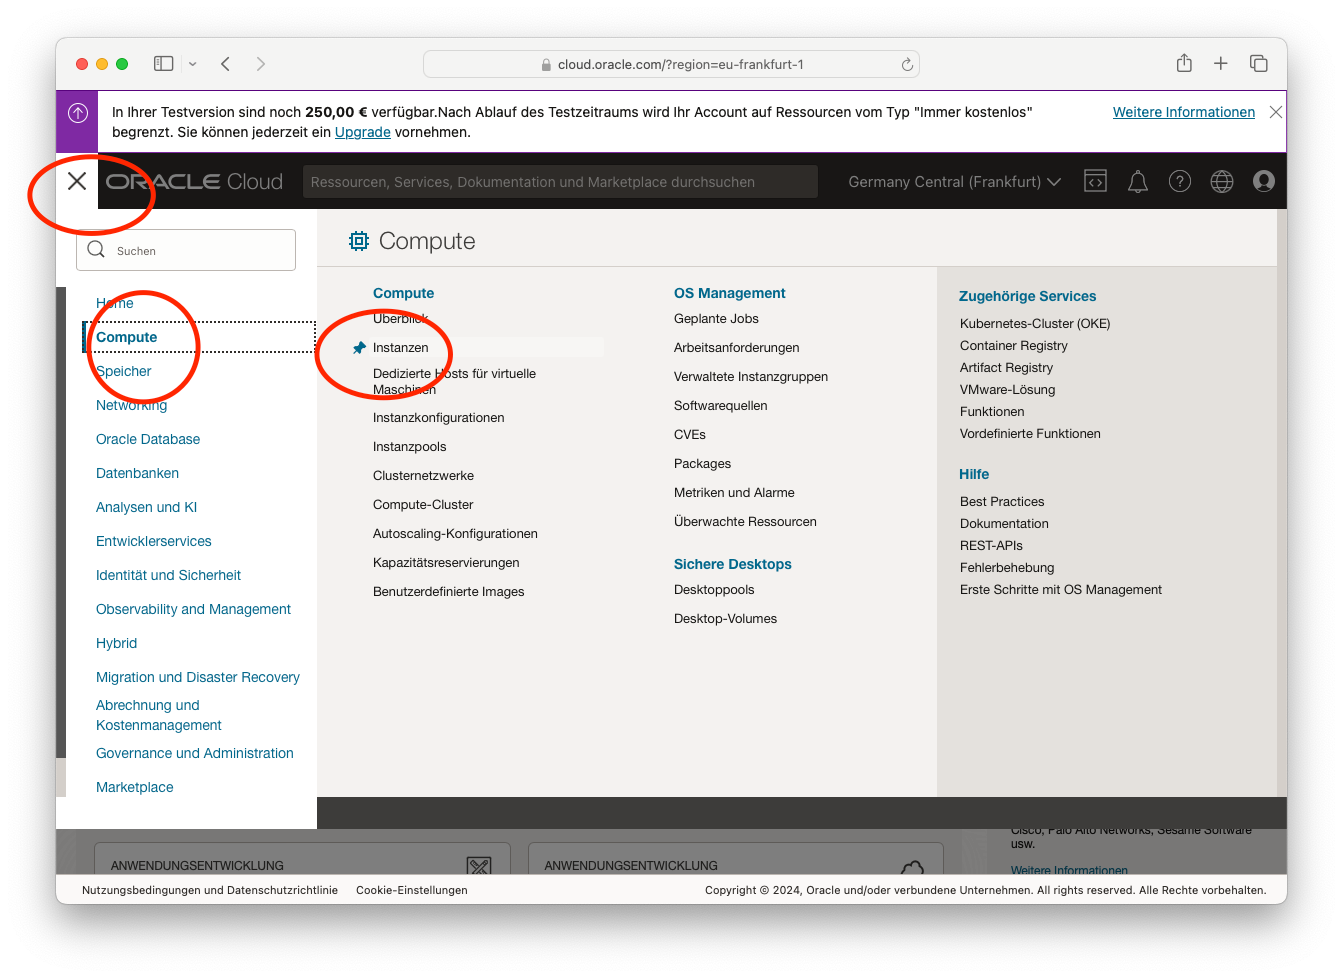This screenshot has width=1343, height=978.
Task: Open Benutzerdefinierte Images link
Action: (449, 592)
